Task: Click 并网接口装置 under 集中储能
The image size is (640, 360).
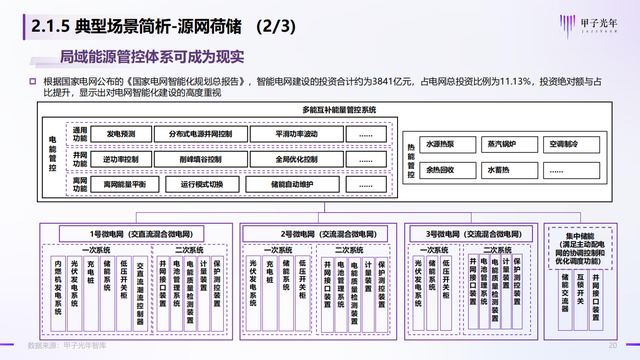Action: (596, 300)
